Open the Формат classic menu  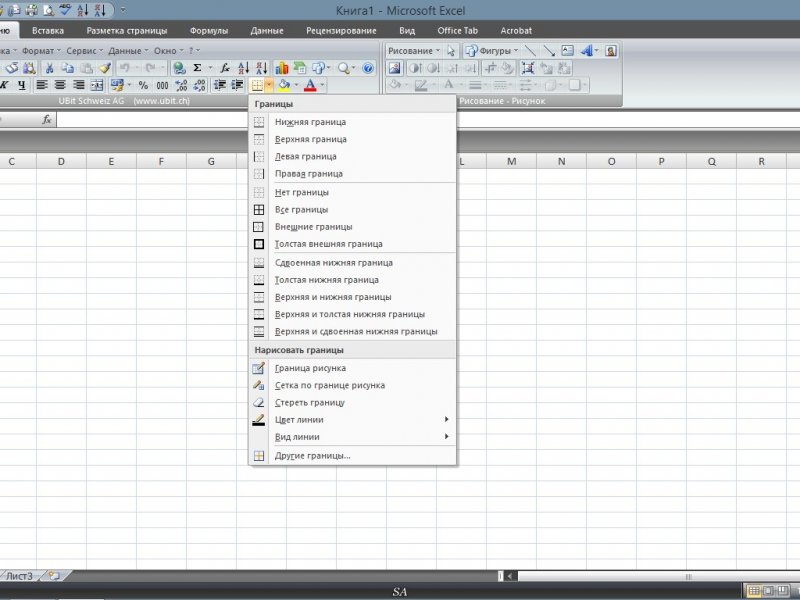(x=41, y=51)
